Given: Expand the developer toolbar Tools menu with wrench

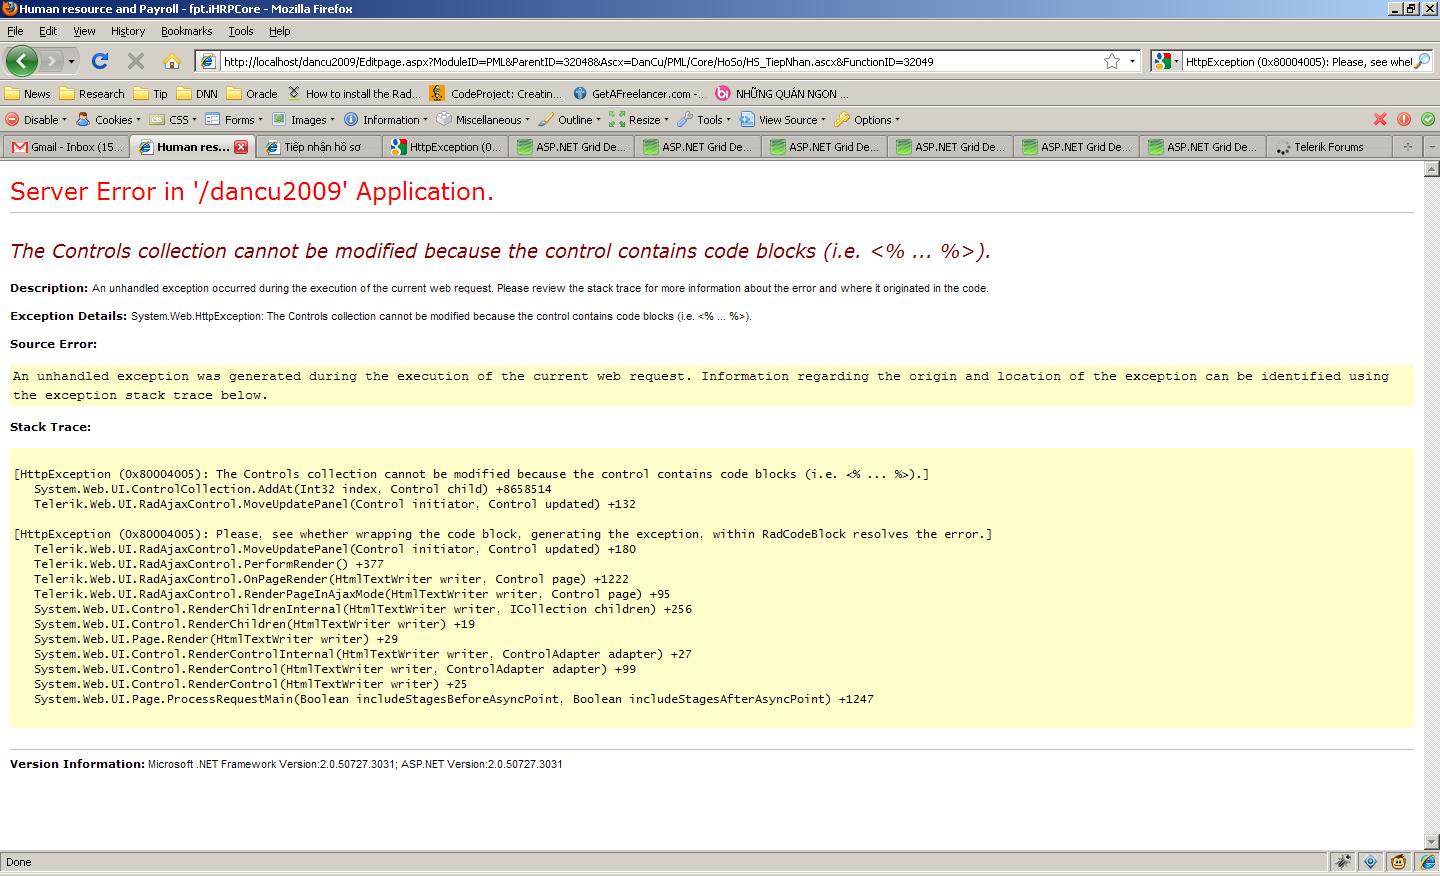Looking at the screenshot, I should [x=704, y=120].
